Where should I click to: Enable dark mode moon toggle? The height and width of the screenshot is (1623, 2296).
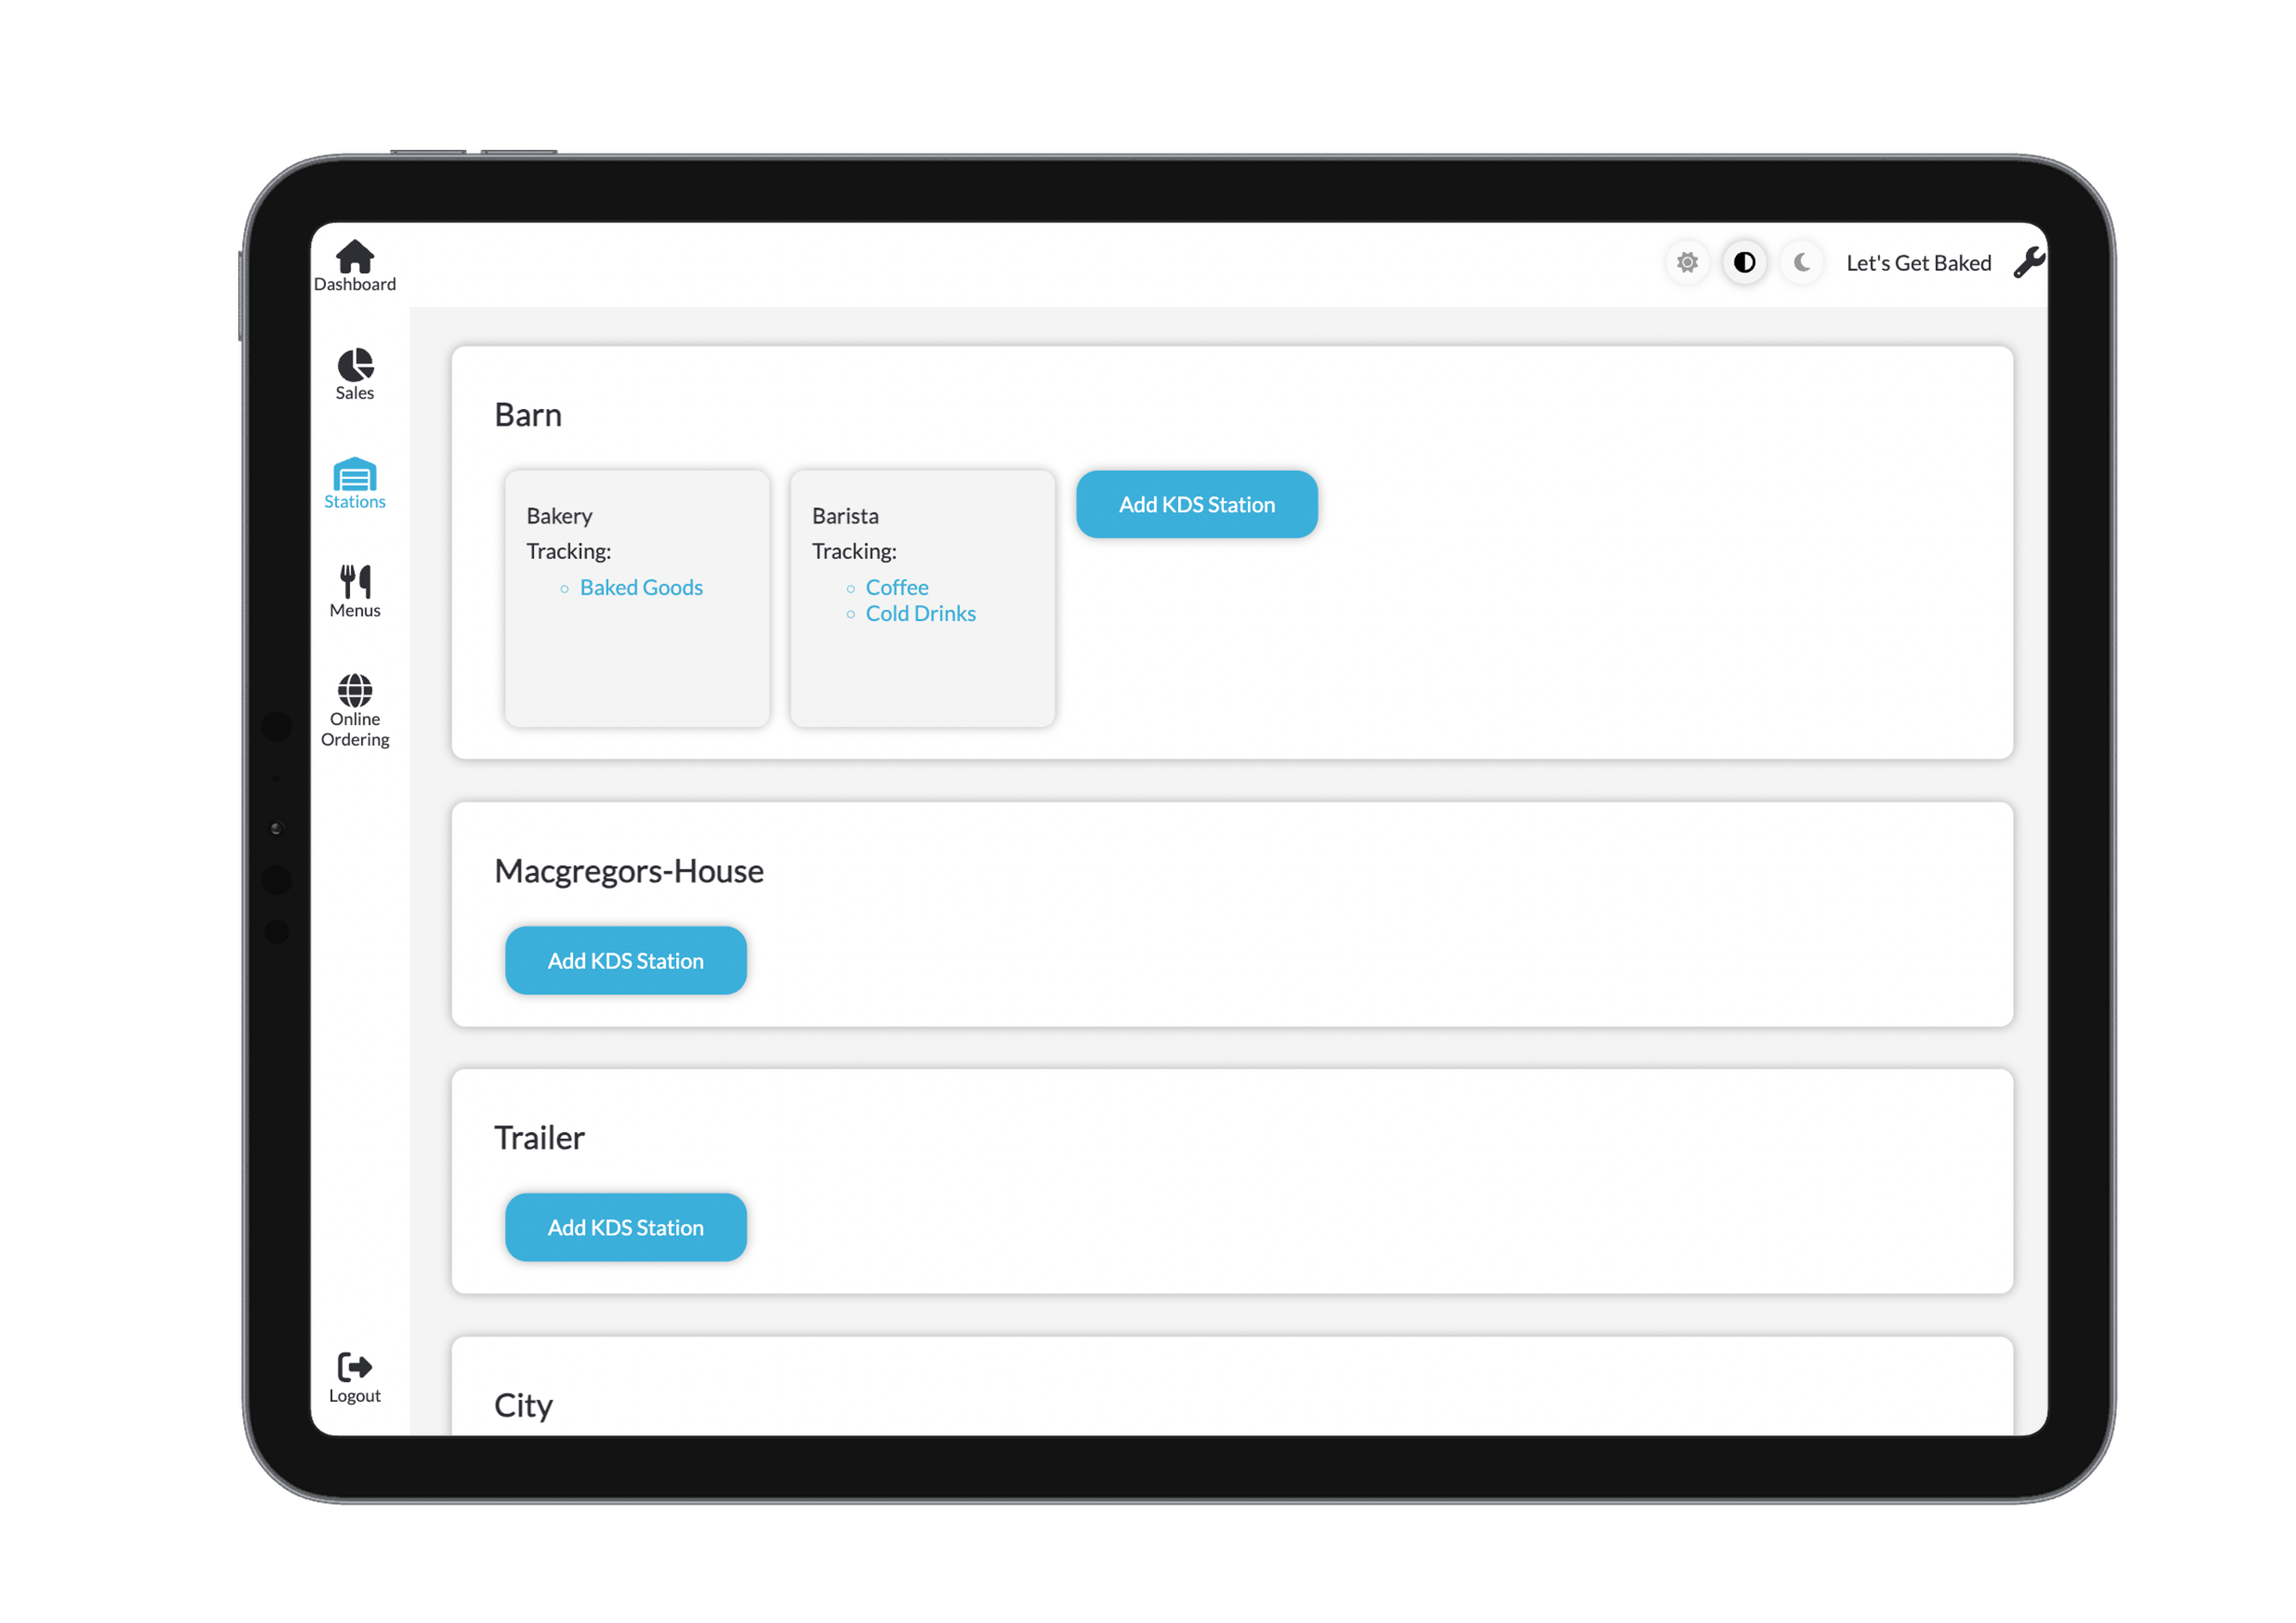(1802, 263)
